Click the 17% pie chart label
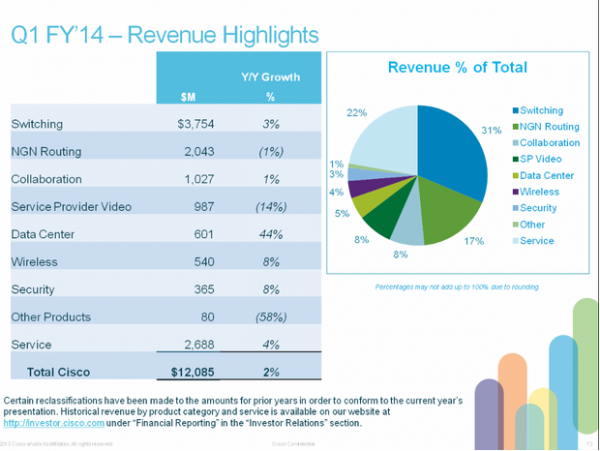The width and height of the screenshot is (600, 451). point(474,241)
